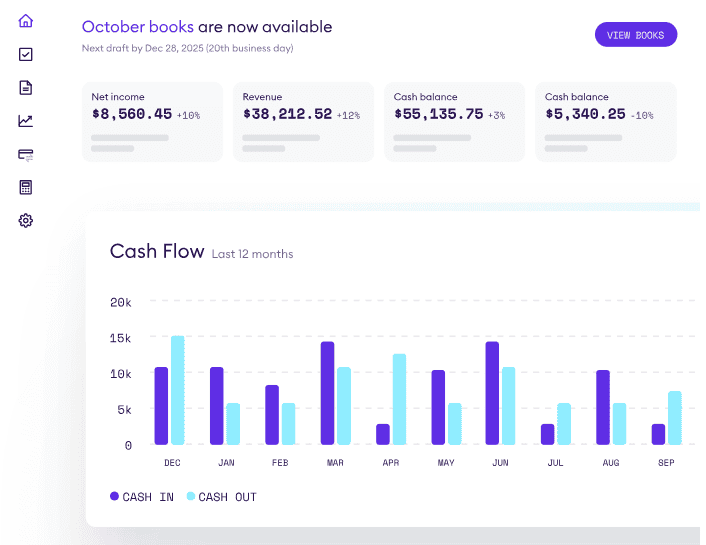This screenshot has height=545, width=706.
Task: Select the trend line chart icon
Action: click(26, 121)
